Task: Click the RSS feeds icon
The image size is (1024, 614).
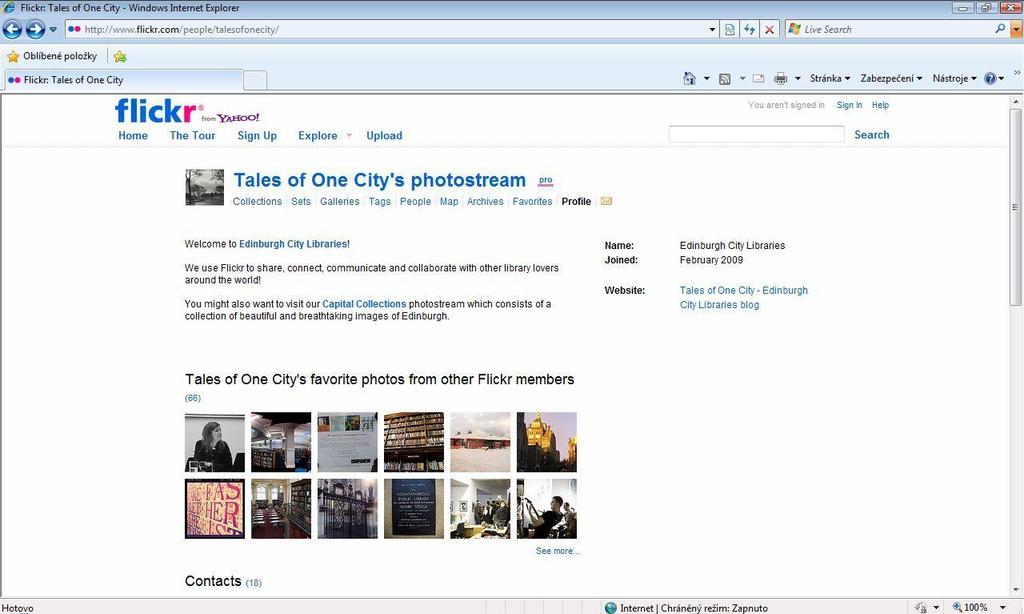Action: pyautogui.click(x=724, y=78)
